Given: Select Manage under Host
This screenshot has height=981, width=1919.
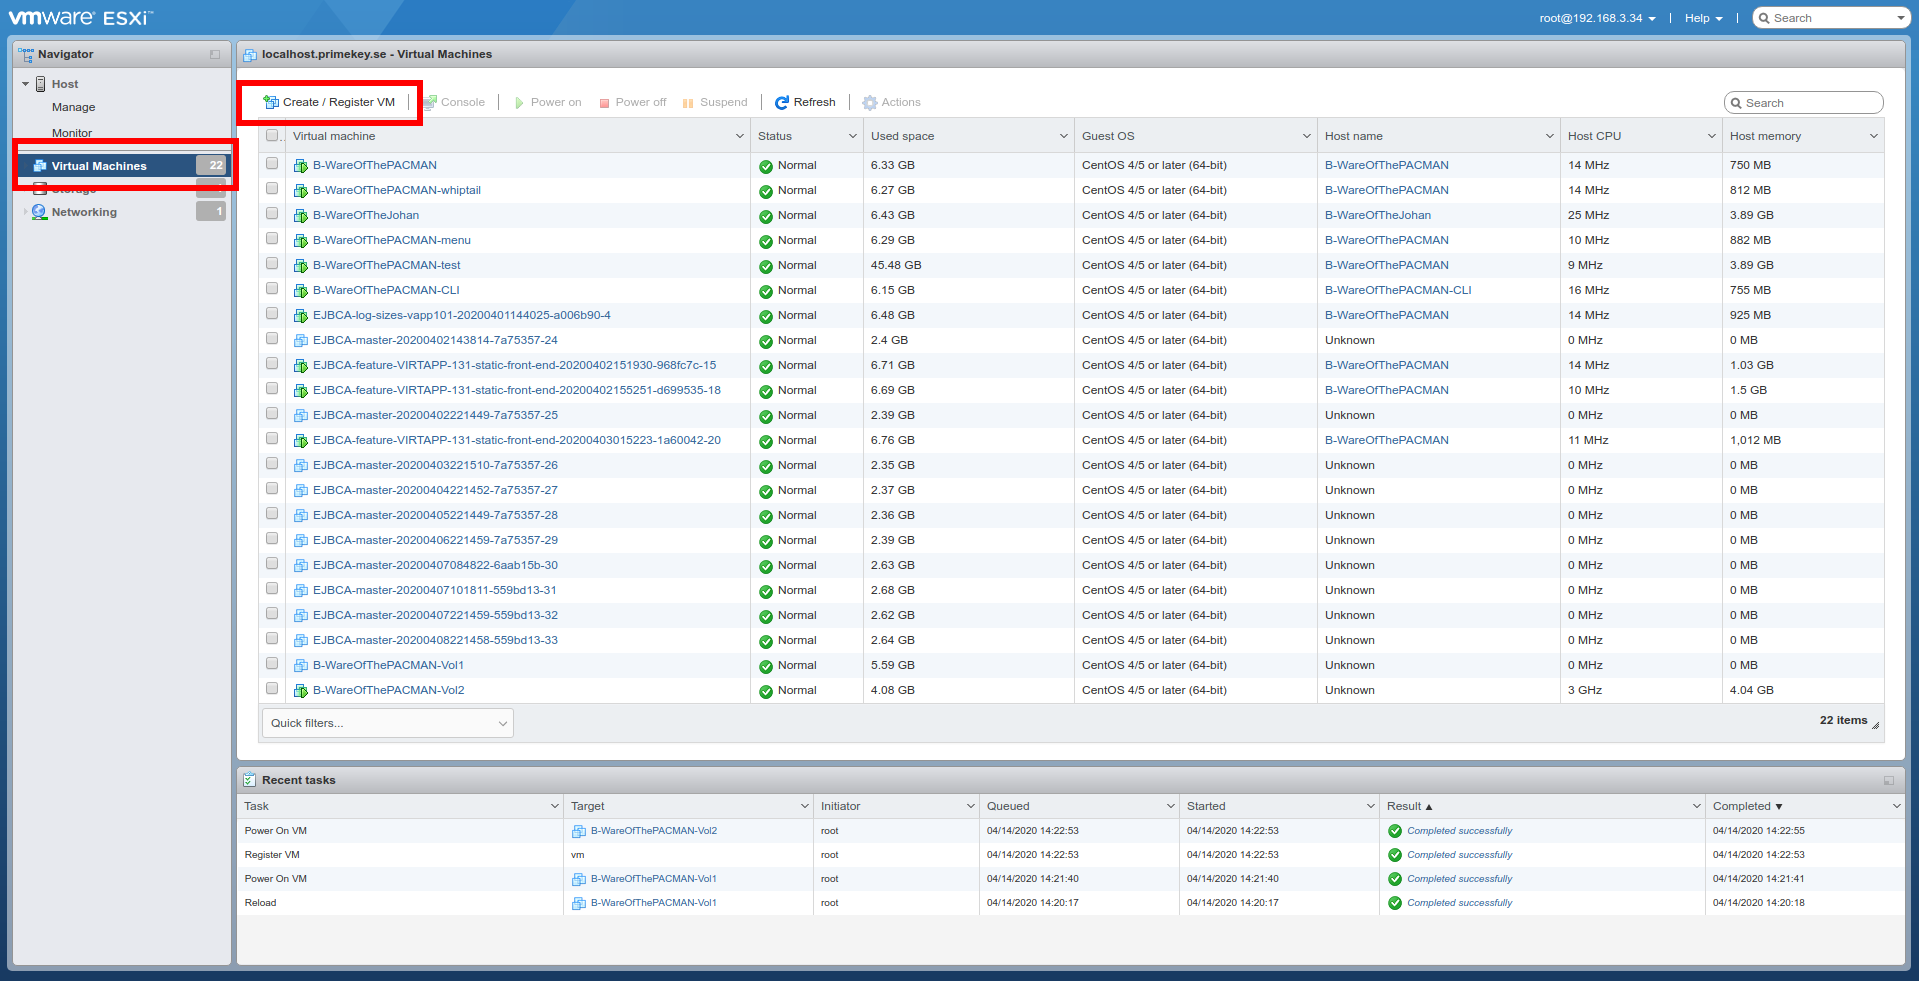Looking at the screenshot, I should pos(73,107).
